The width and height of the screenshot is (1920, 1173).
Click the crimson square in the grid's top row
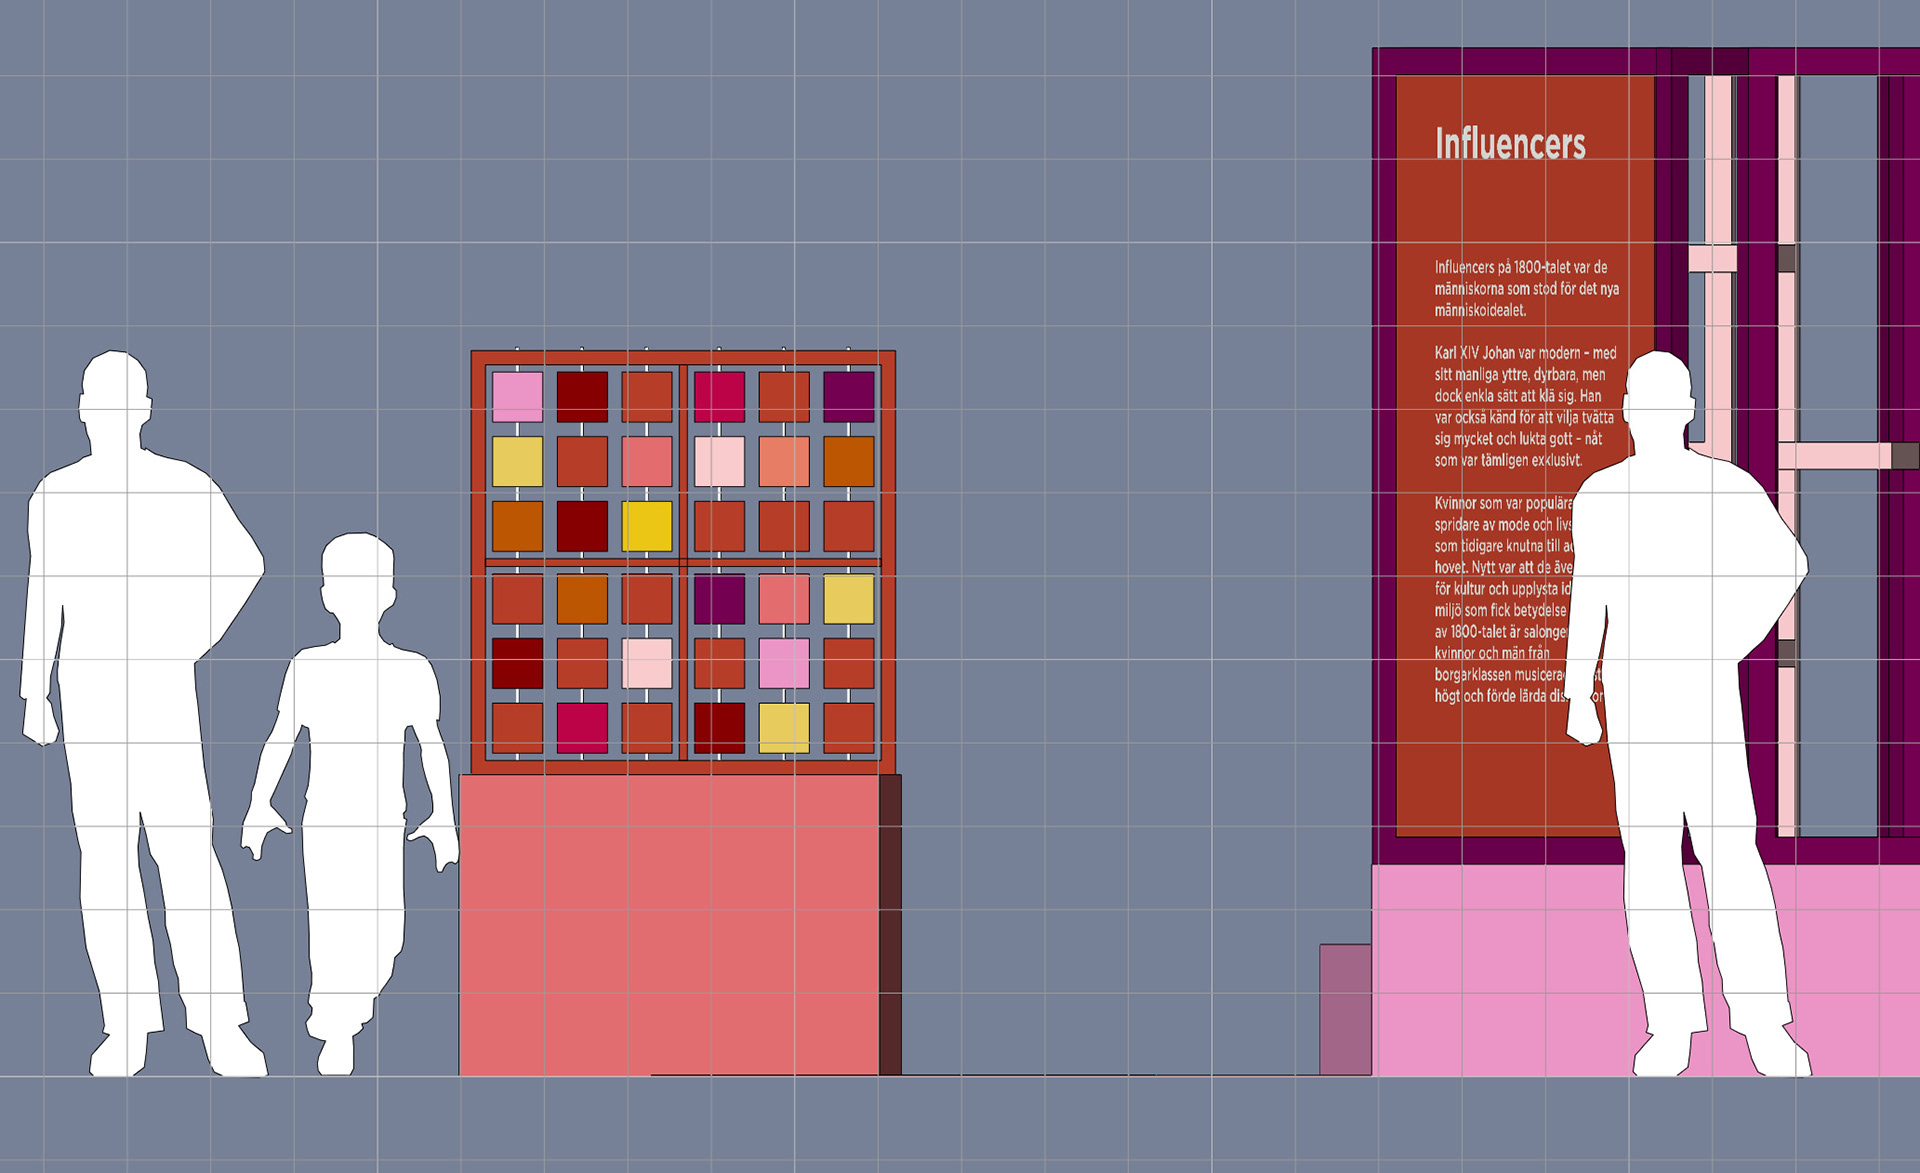[719, 397]
